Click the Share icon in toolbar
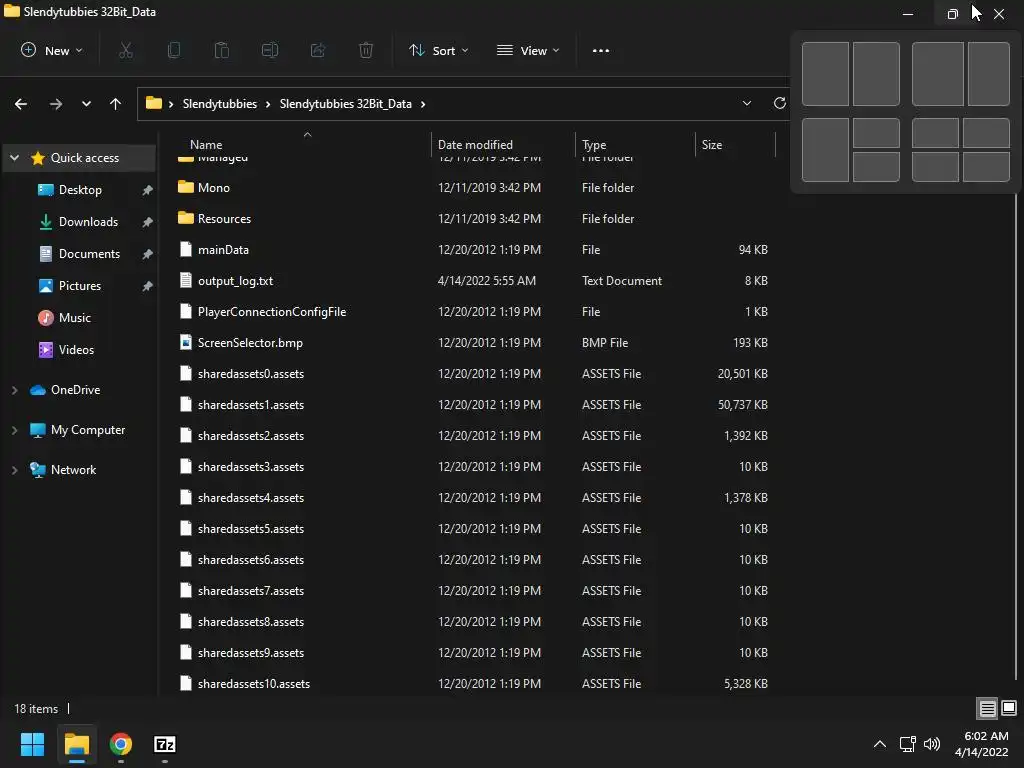 (318, 50)
